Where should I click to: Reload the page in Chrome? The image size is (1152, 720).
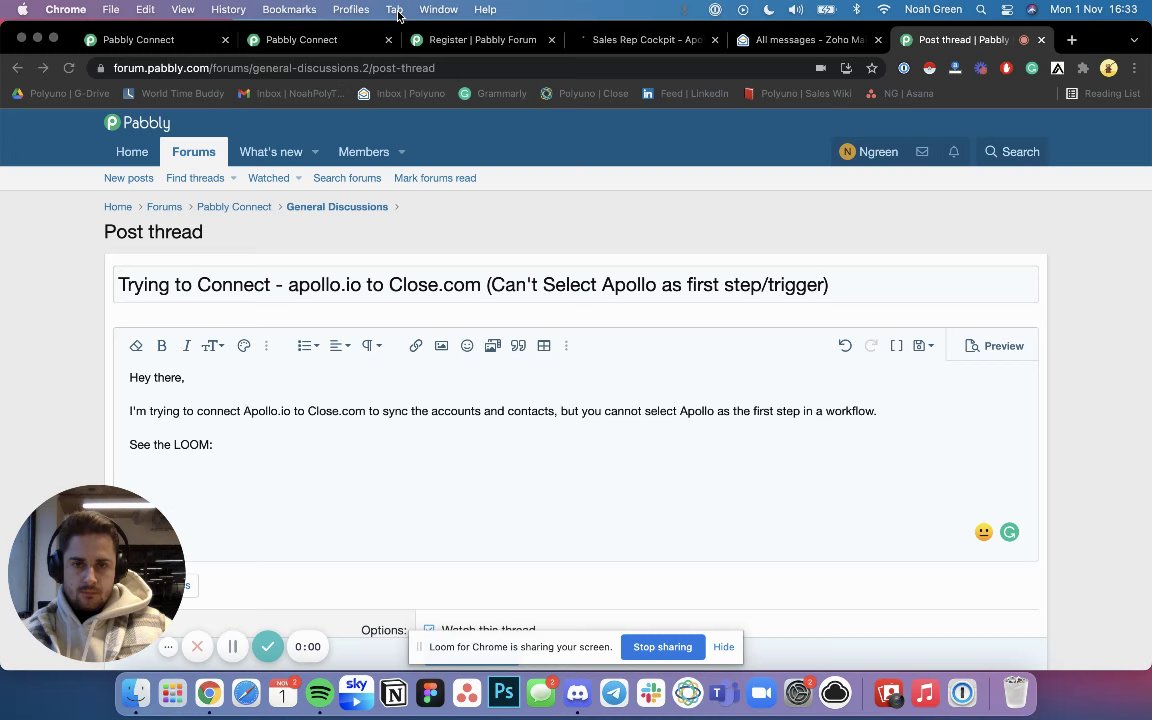pyautogui.click(x=69, y=68)
